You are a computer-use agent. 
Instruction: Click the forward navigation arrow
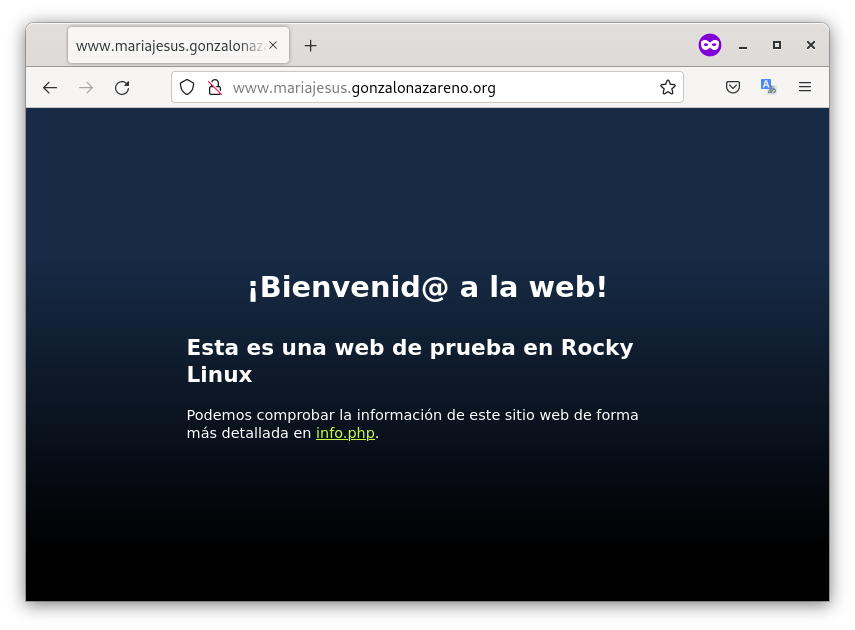tap(86, 88)
